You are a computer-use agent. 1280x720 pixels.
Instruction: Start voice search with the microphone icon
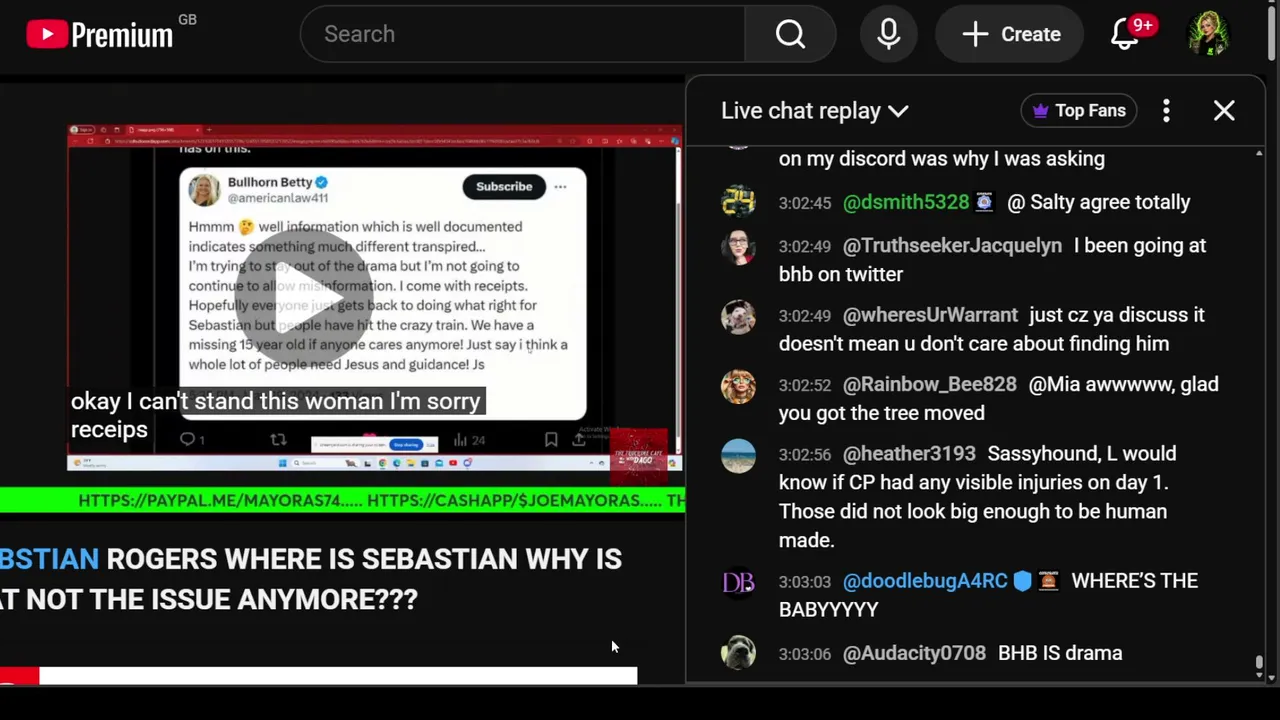pyautogui.click(x=888, y=34)
